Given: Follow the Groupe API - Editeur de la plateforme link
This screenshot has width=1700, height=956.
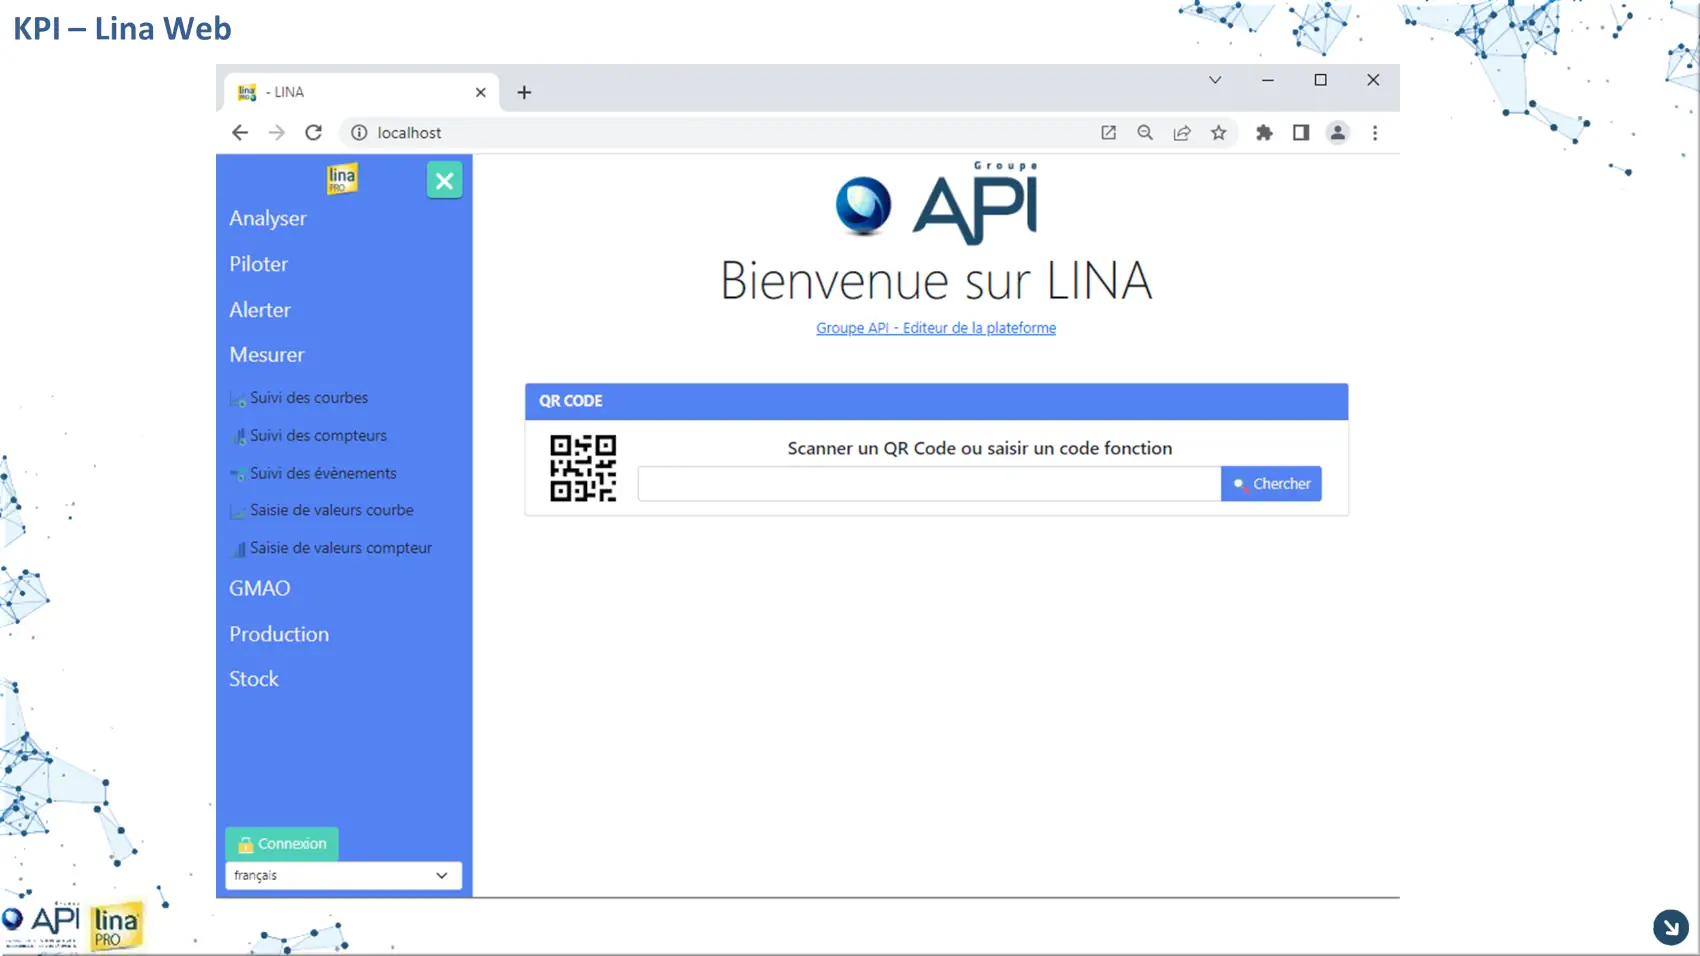Looking at the screenshot, I should [x=936, y=328].
